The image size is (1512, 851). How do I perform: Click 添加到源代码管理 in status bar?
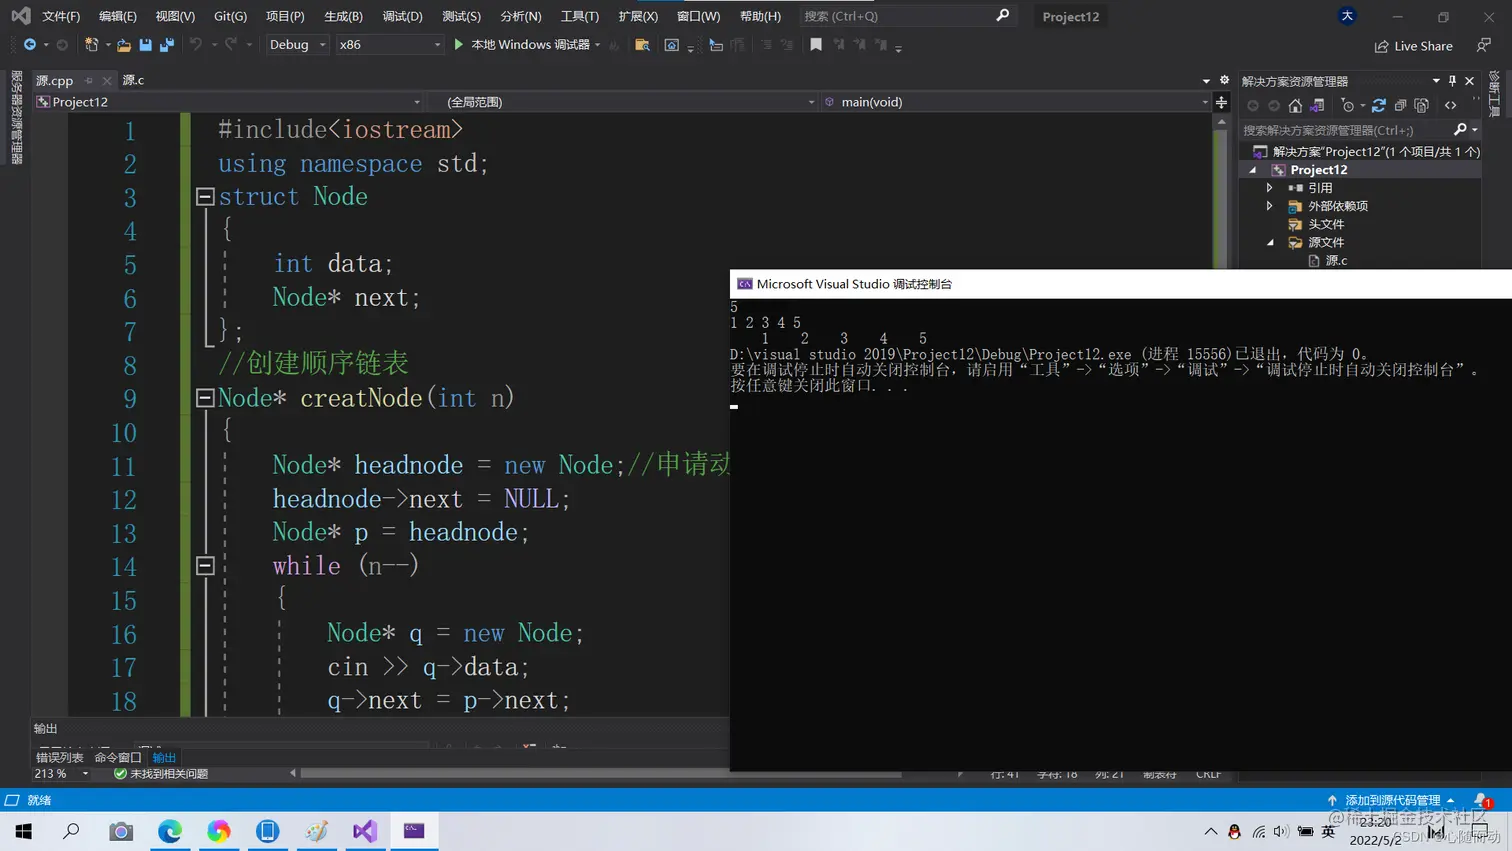[1391, 800]
